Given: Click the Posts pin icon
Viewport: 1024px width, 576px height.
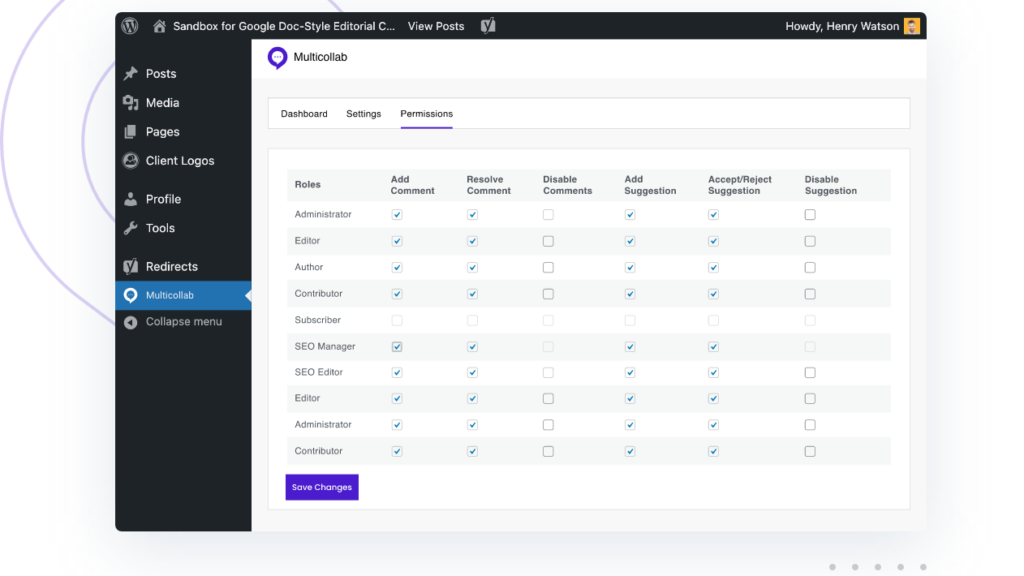Looking at the screenshot, I should 131,73.
